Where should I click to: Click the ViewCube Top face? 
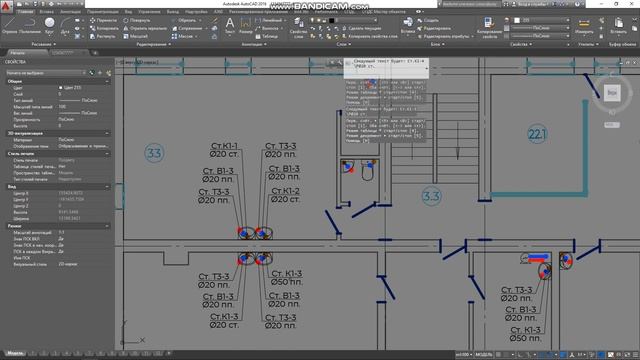click(612, 93)
